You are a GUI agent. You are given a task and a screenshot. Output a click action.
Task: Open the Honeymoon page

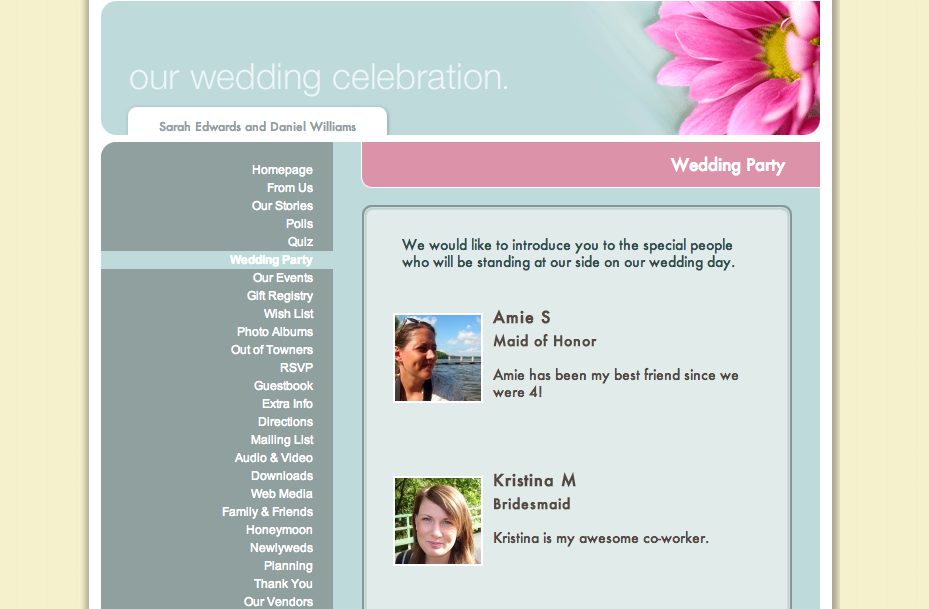click(279, 530)
